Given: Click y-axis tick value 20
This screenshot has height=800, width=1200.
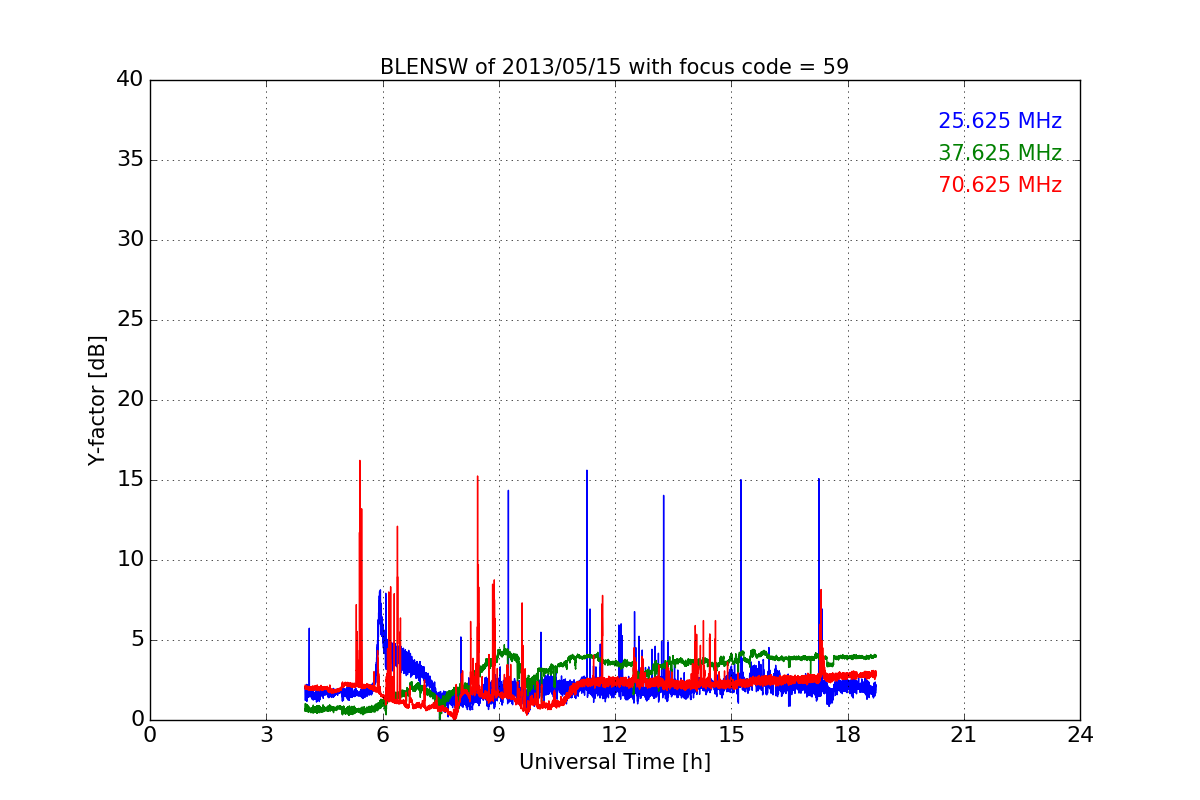Looking at the screenshot, I should 130,400.
